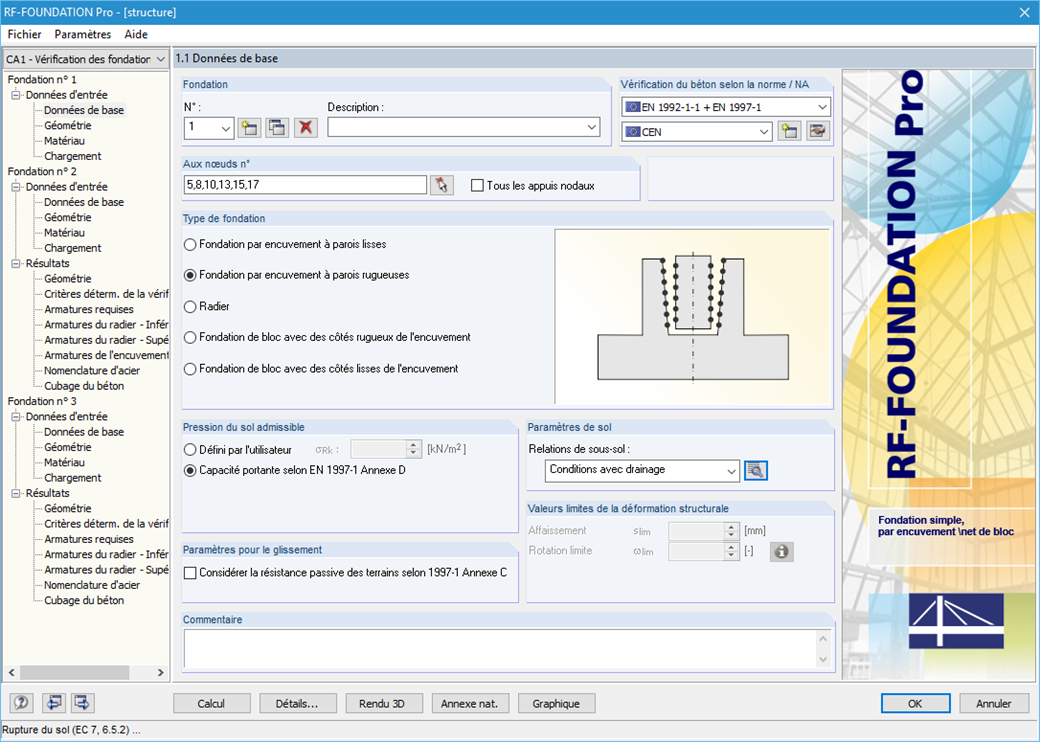The image size is (1040, 742).
Task: Click the Annexe nat. button
Action: (470, 704)
